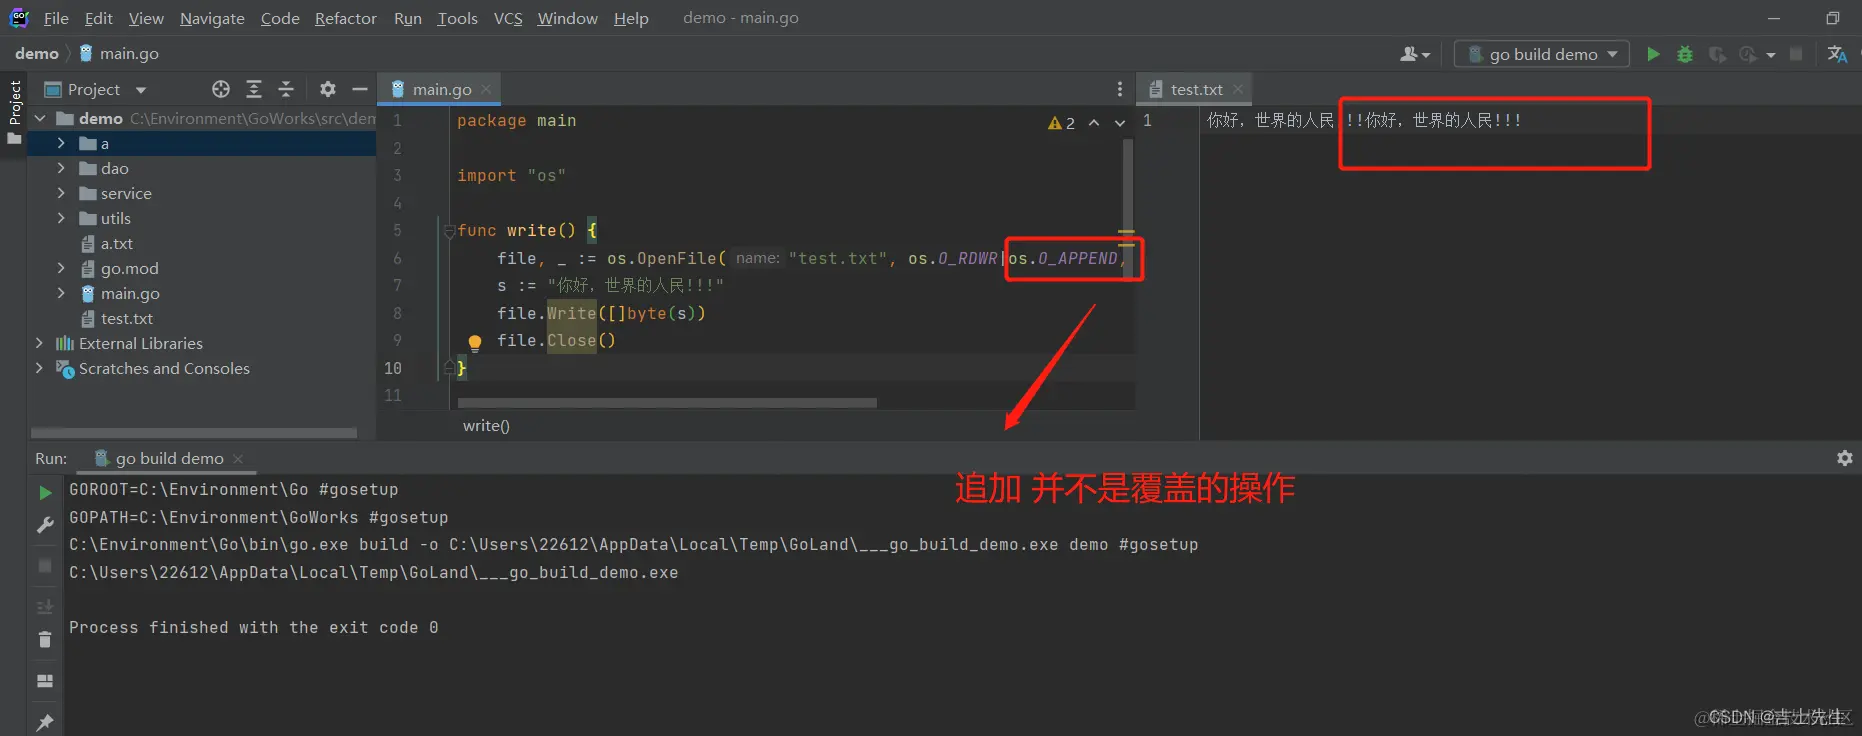Open Project panel settings gear
The image size is (1862, 736).
click(327, 90)
